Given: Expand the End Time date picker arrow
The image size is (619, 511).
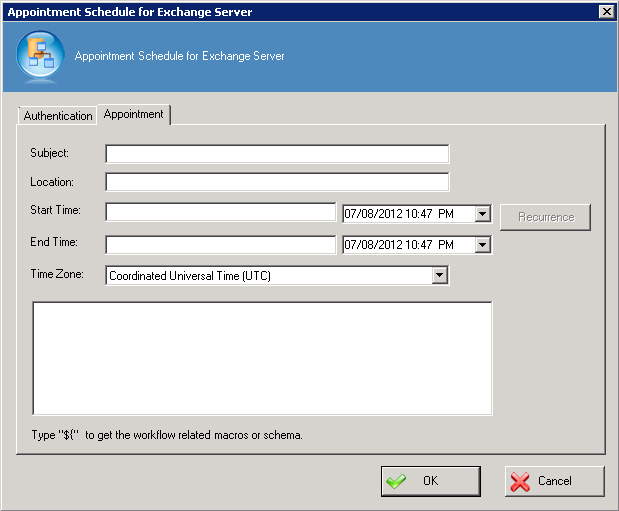Looking at the screenshot, I should [x=483, y=245].
